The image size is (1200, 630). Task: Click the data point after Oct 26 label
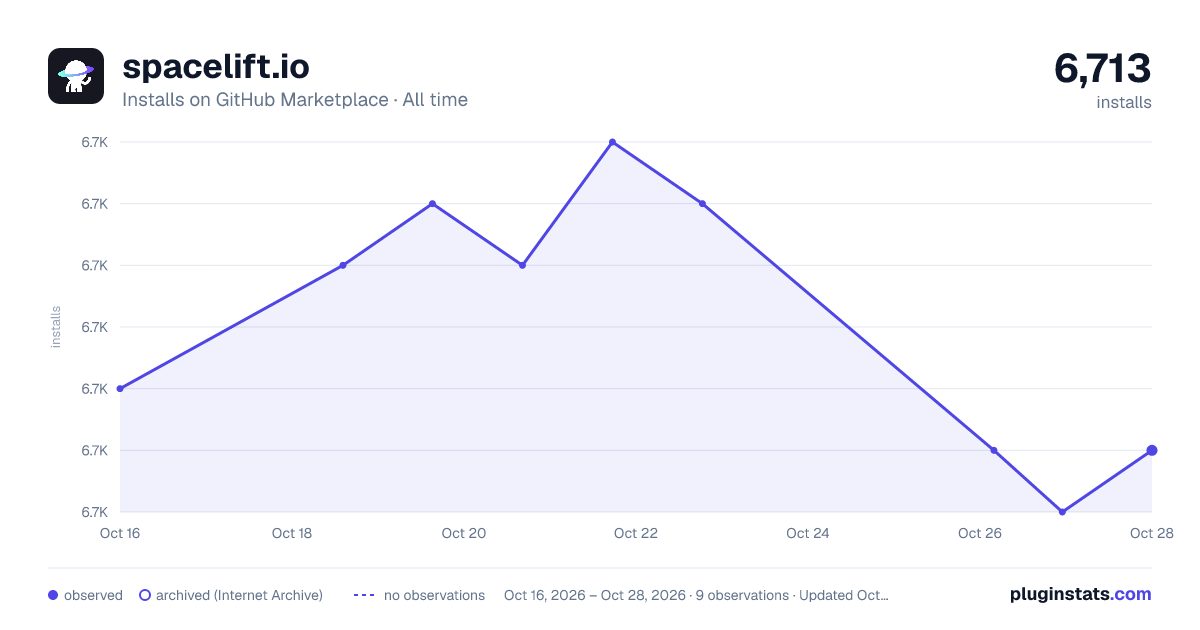tap(994, 450)
